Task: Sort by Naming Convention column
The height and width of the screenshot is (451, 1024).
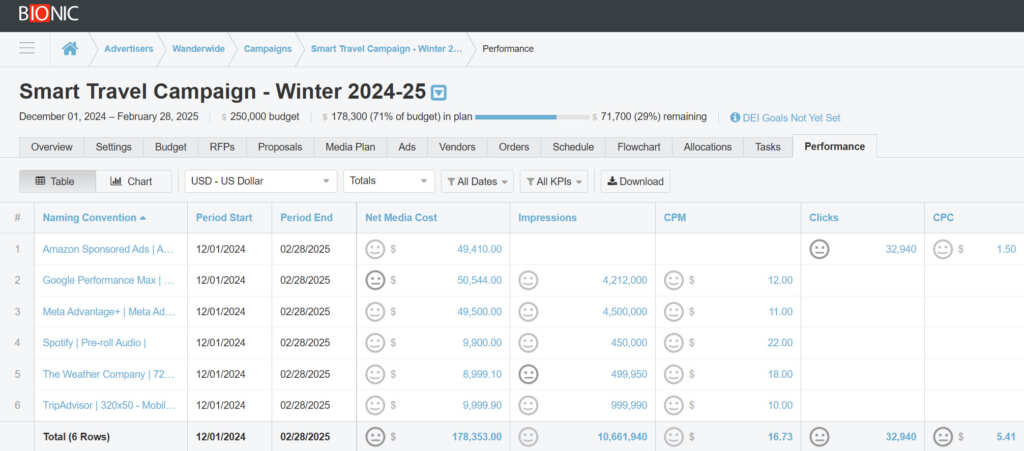Action: click(x=94, y=218)
